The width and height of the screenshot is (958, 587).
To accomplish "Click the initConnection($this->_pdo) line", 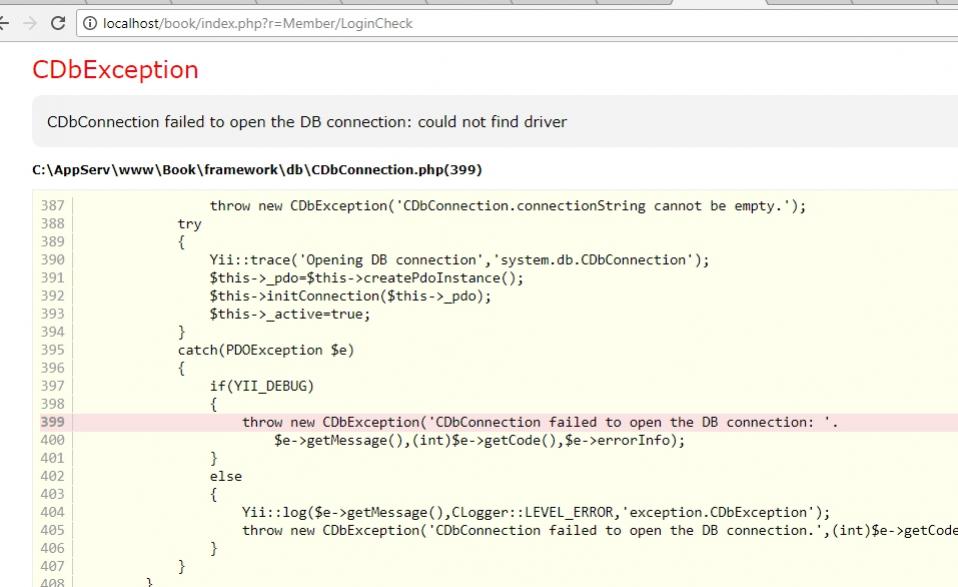I will [350, 296].
